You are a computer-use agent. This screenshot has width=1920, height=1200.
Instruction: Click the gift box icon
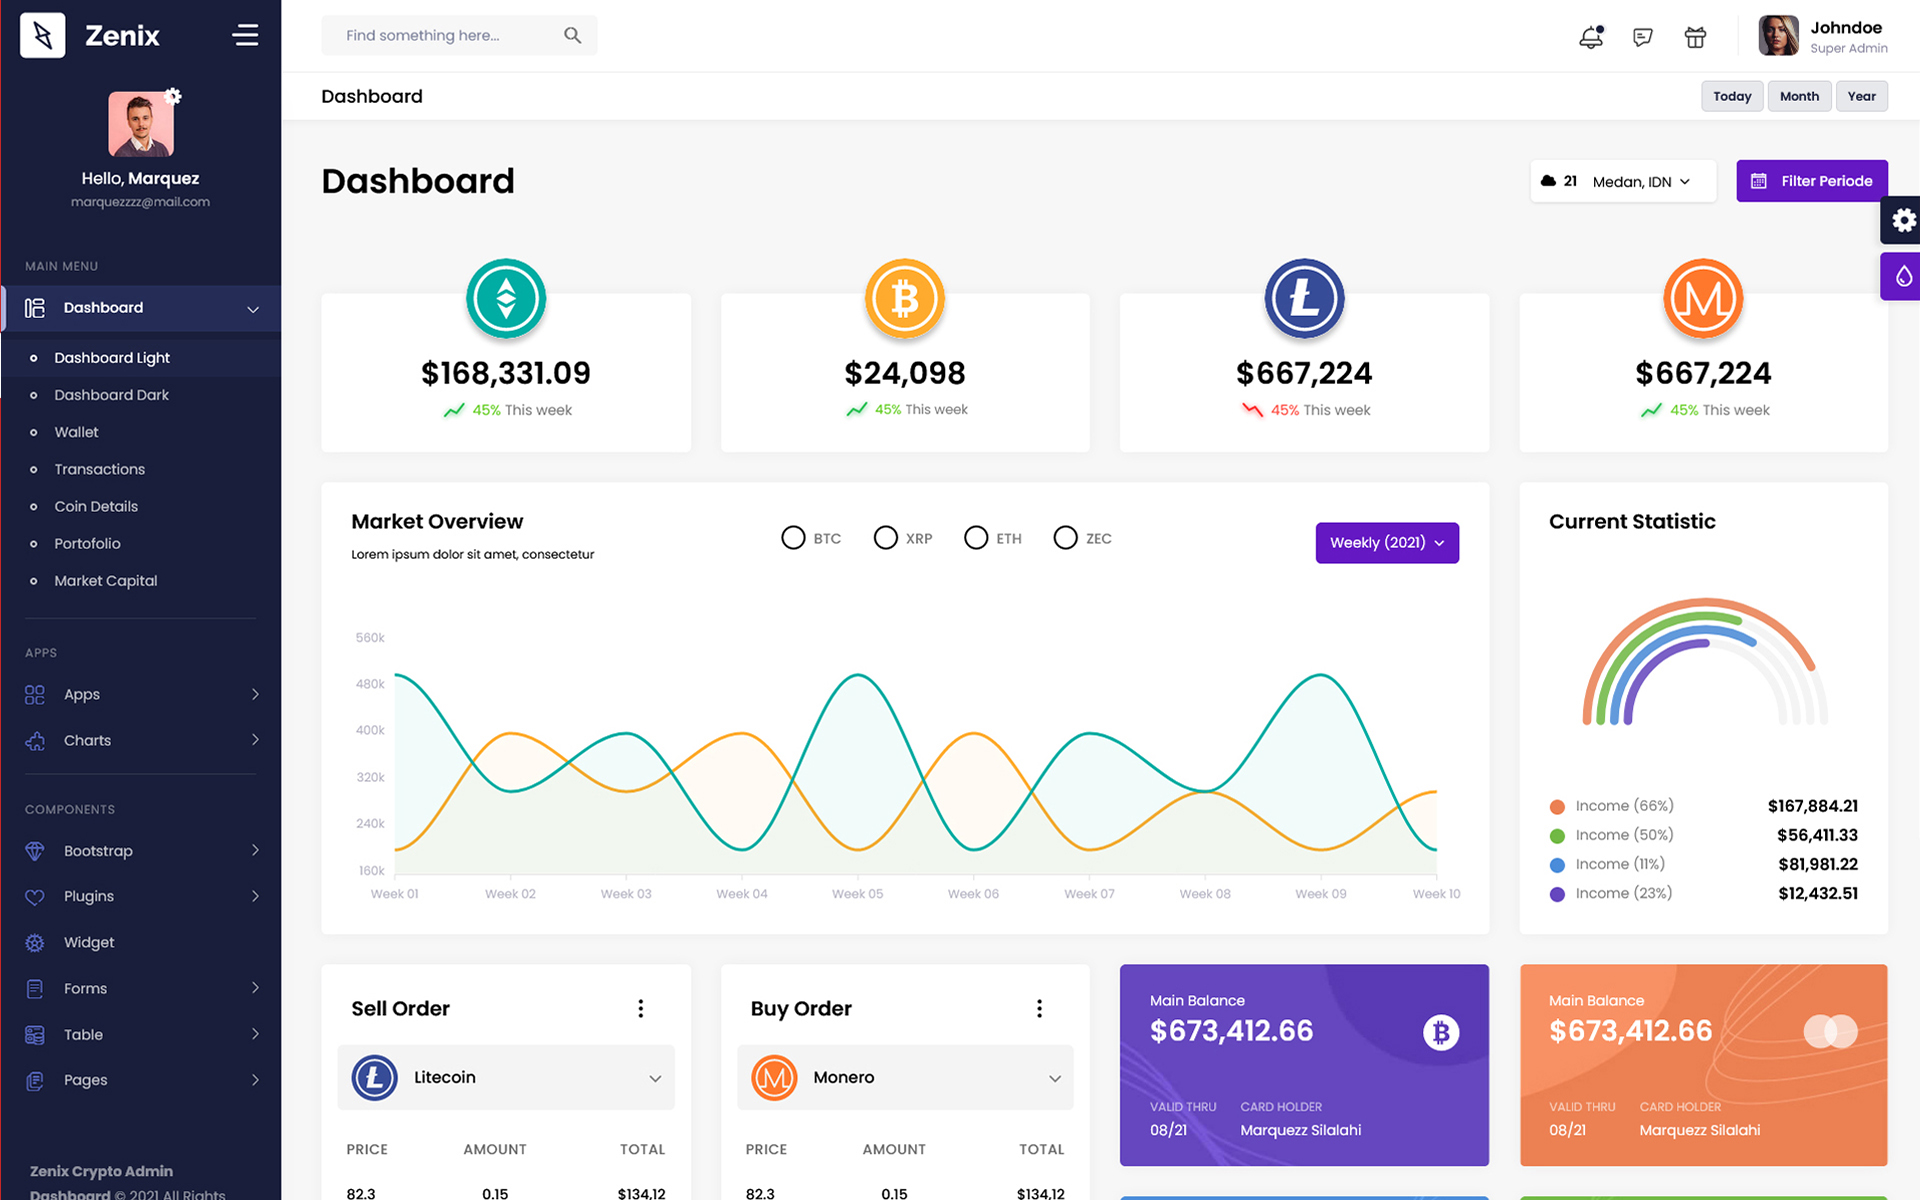point(1695,37)
